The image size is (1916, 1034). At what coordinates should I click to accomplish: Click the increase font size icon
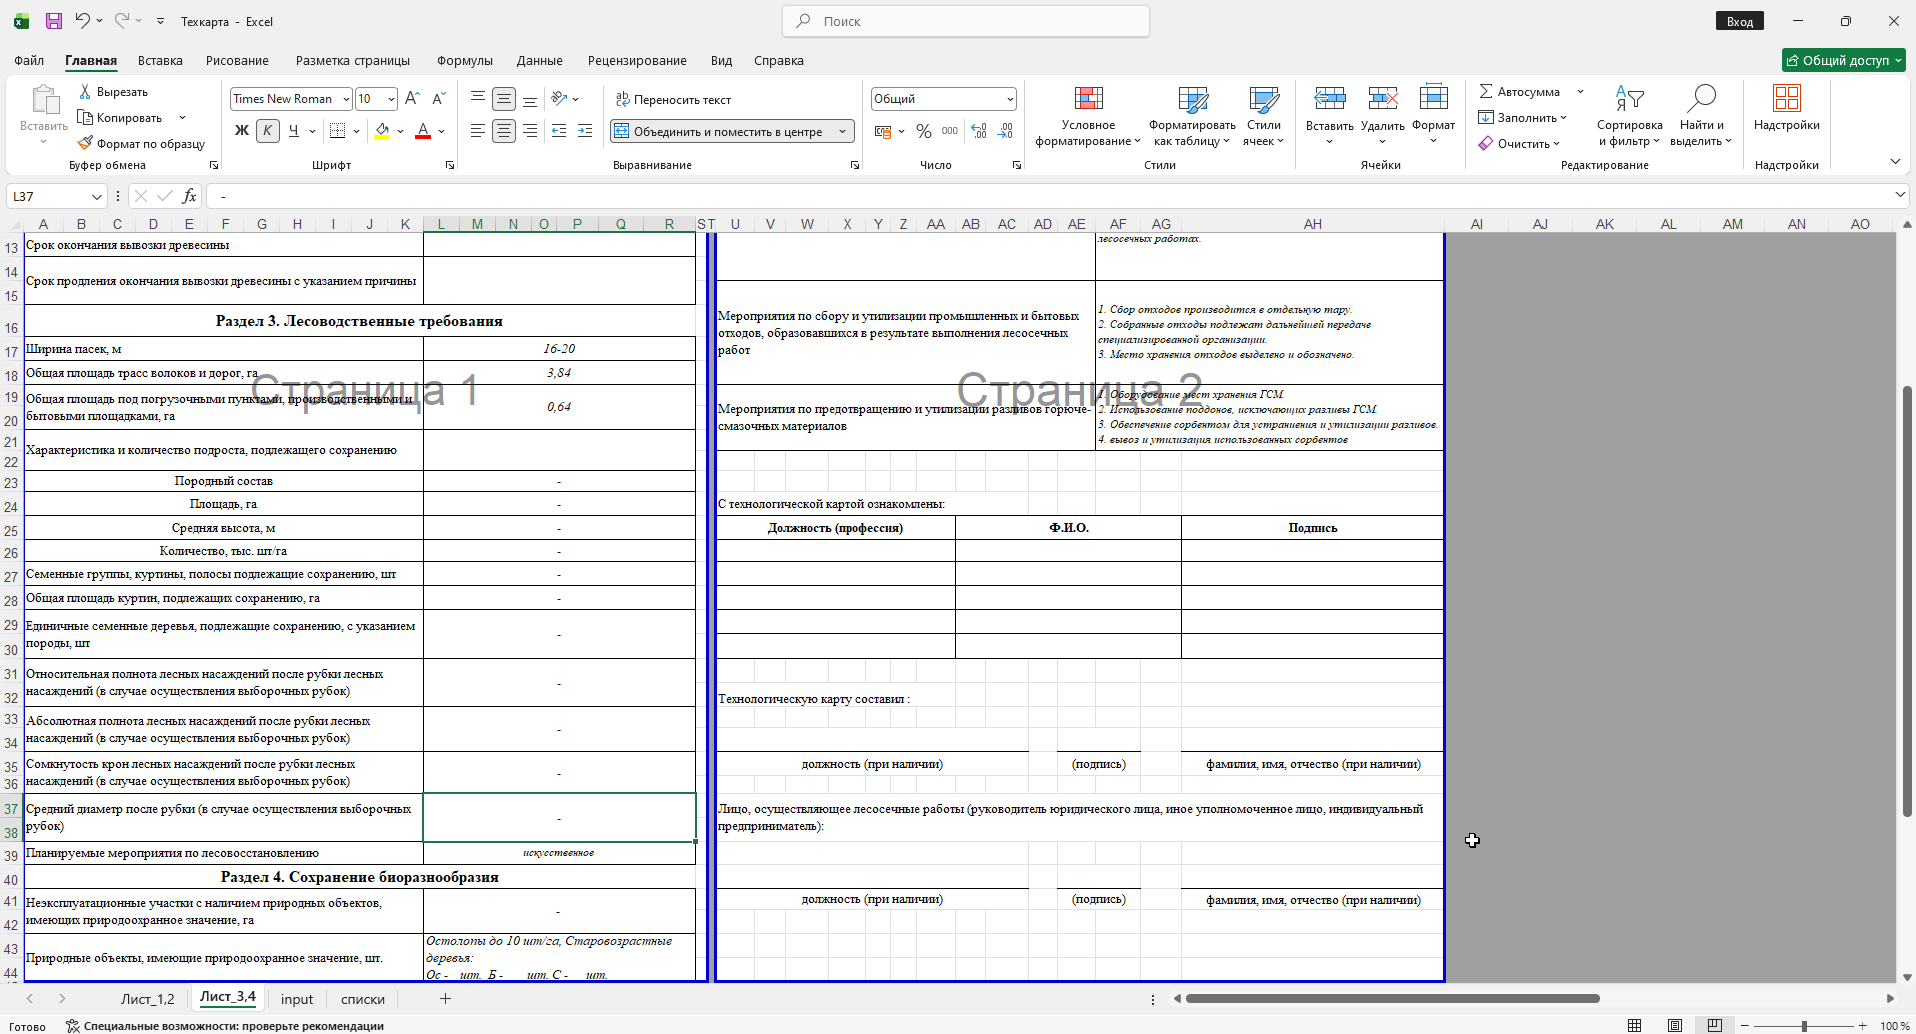[x=412, y=98]
